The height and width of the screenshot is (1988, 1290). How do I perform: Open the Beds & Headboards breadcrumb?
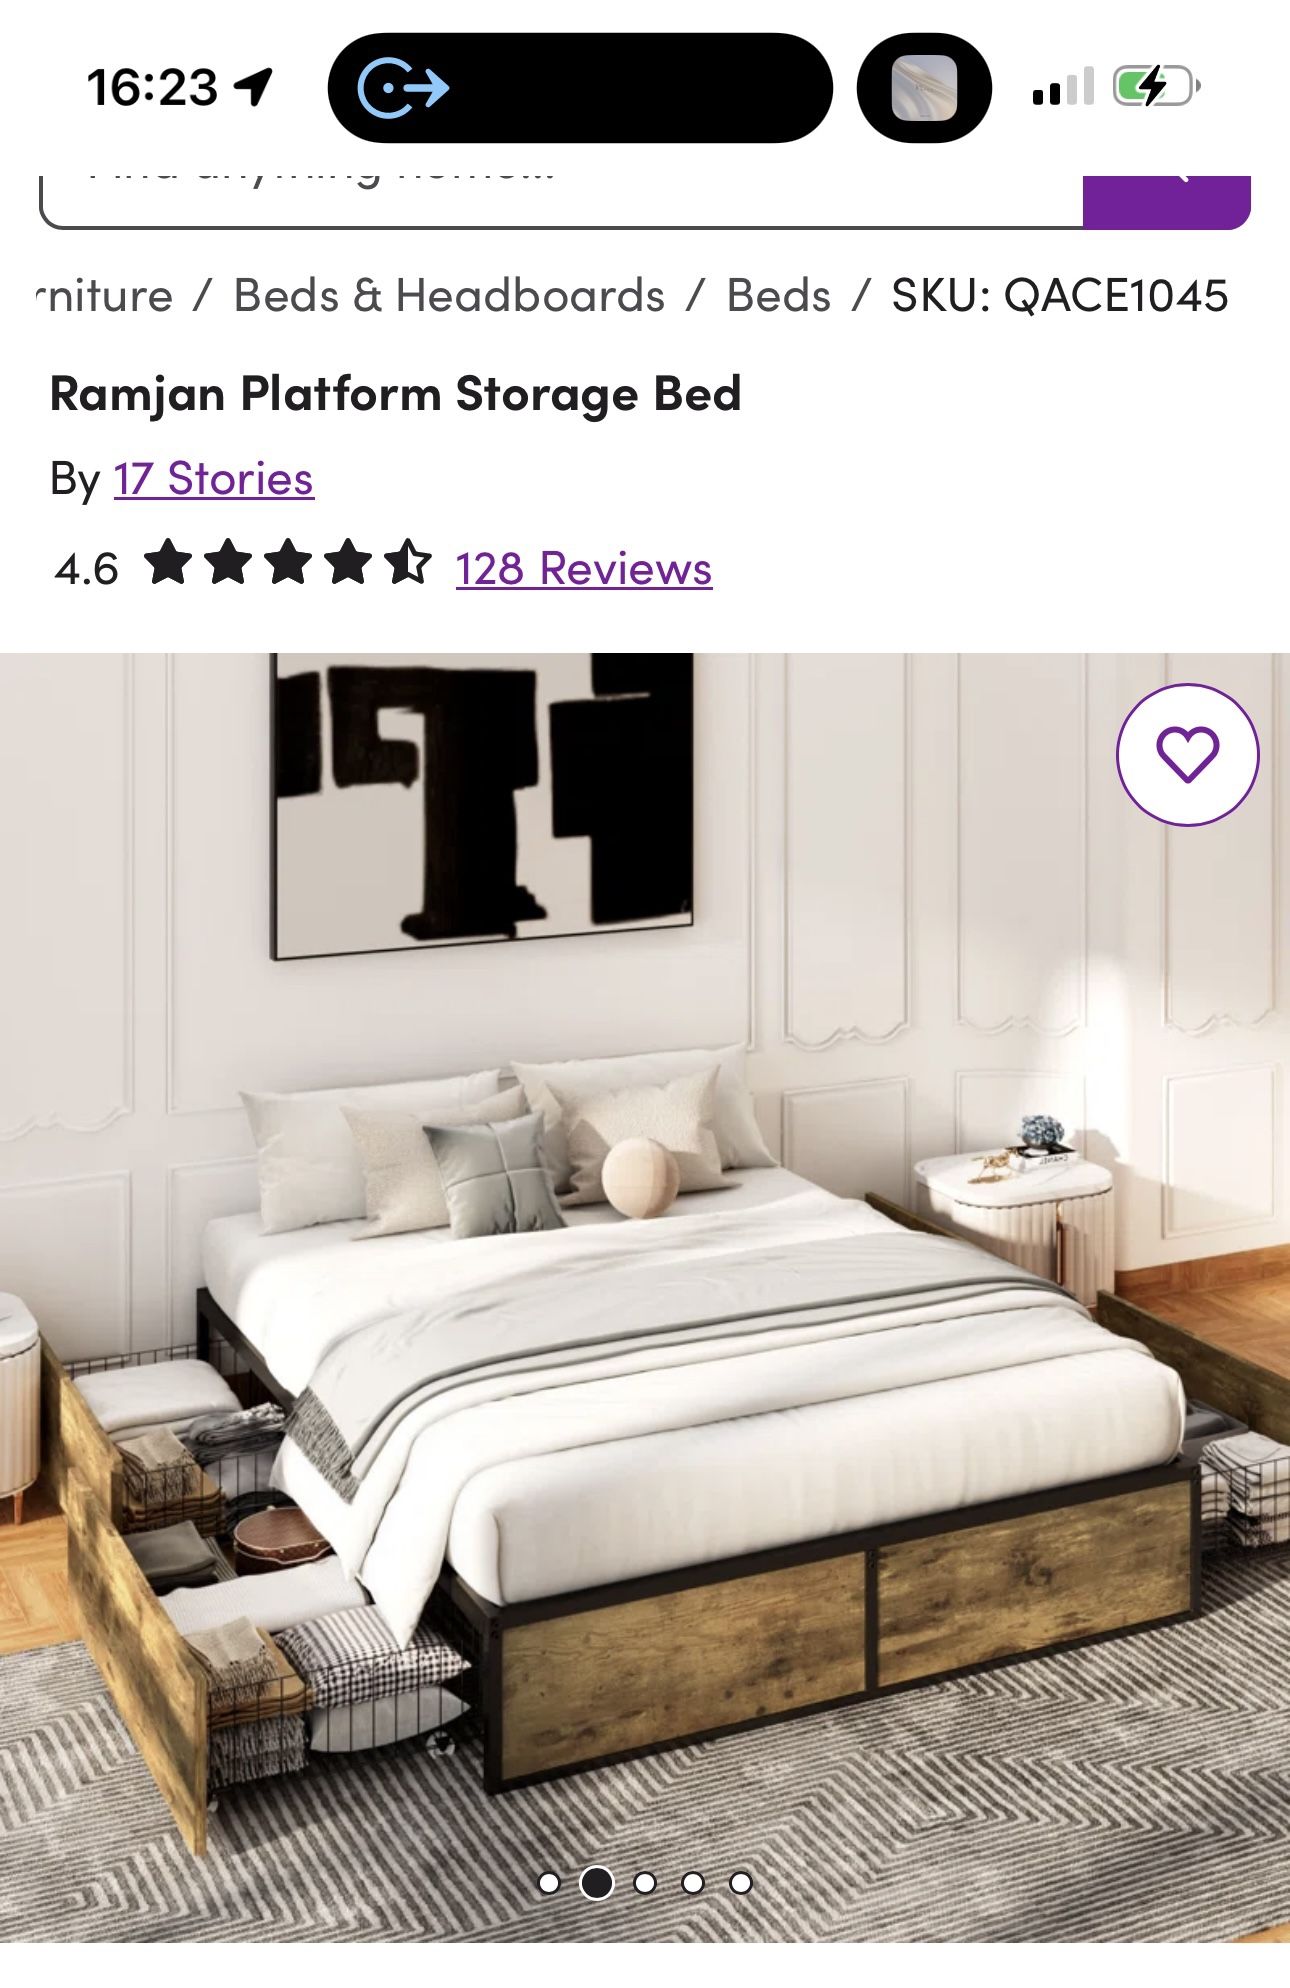pos(449,296)
